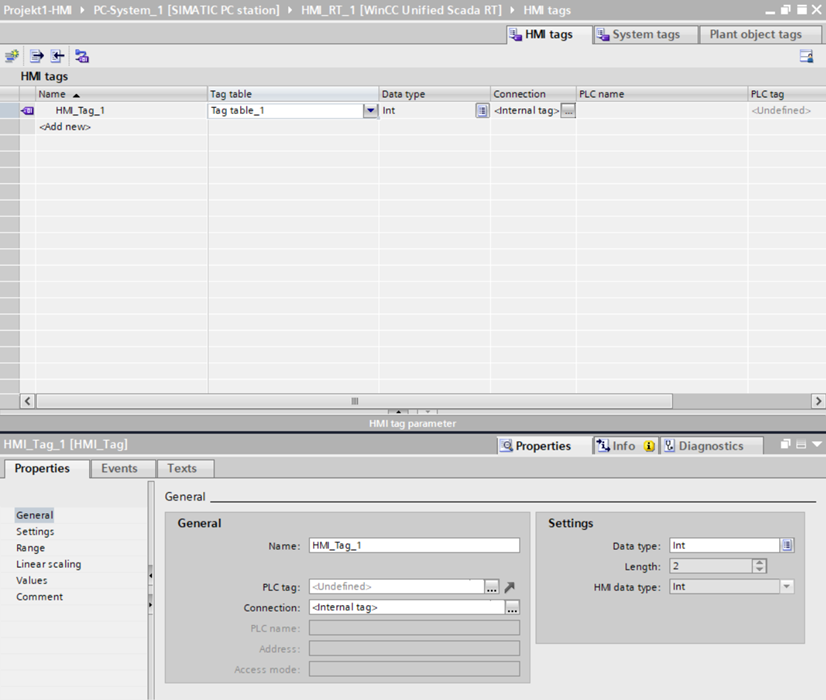The image size is (826, 700).
Task: Click the horizontal scrollbar of the tag table
Action: 354,401
